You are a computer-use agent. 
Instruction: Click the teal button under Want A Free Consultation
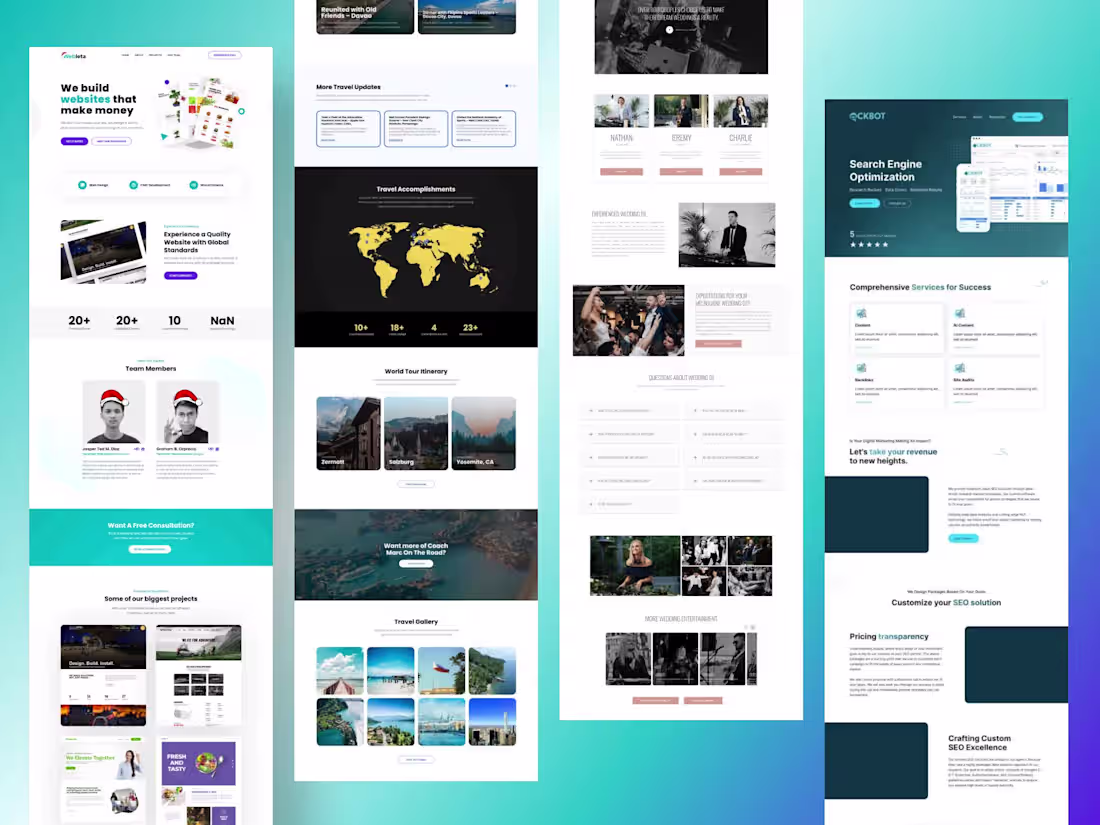[151, 548]
